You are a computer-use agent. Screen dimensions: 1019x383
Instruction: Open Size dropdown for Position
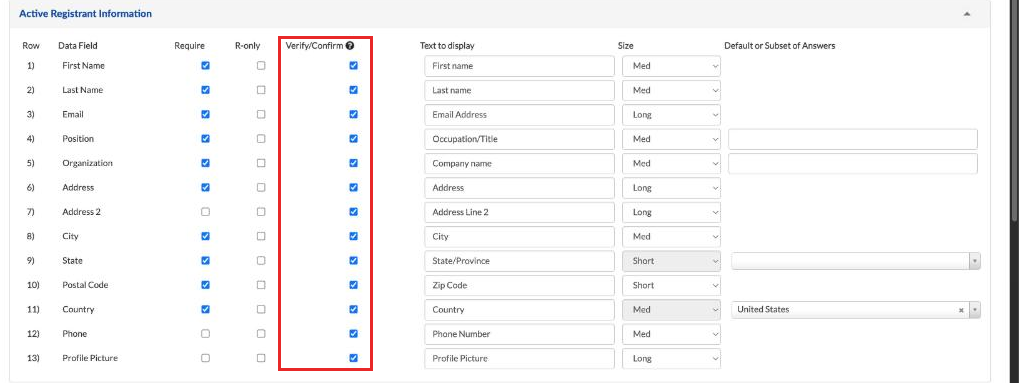[x=671, y=139]
